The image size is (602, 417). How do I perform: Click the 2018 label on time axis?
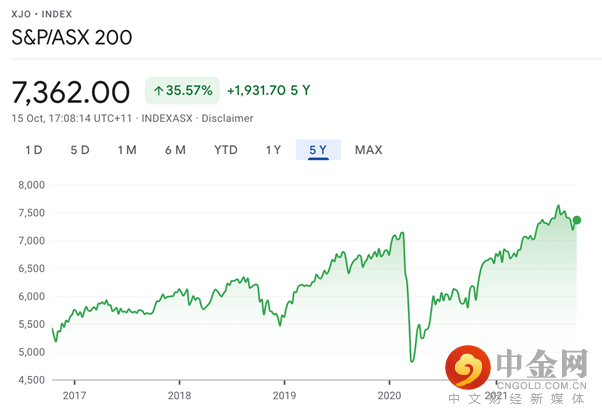click(x=179, y=396)
